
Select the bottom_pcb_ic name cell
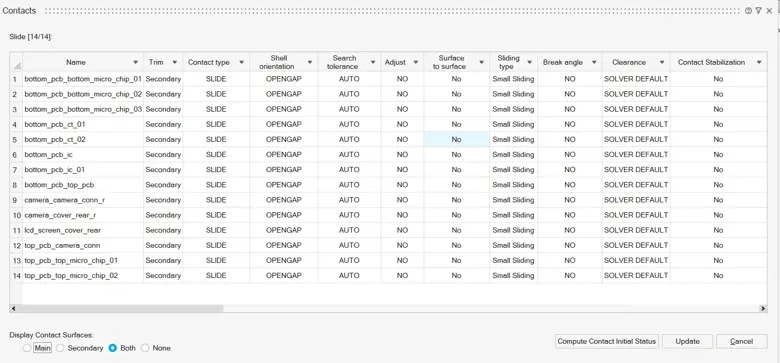tap(83, 155)
